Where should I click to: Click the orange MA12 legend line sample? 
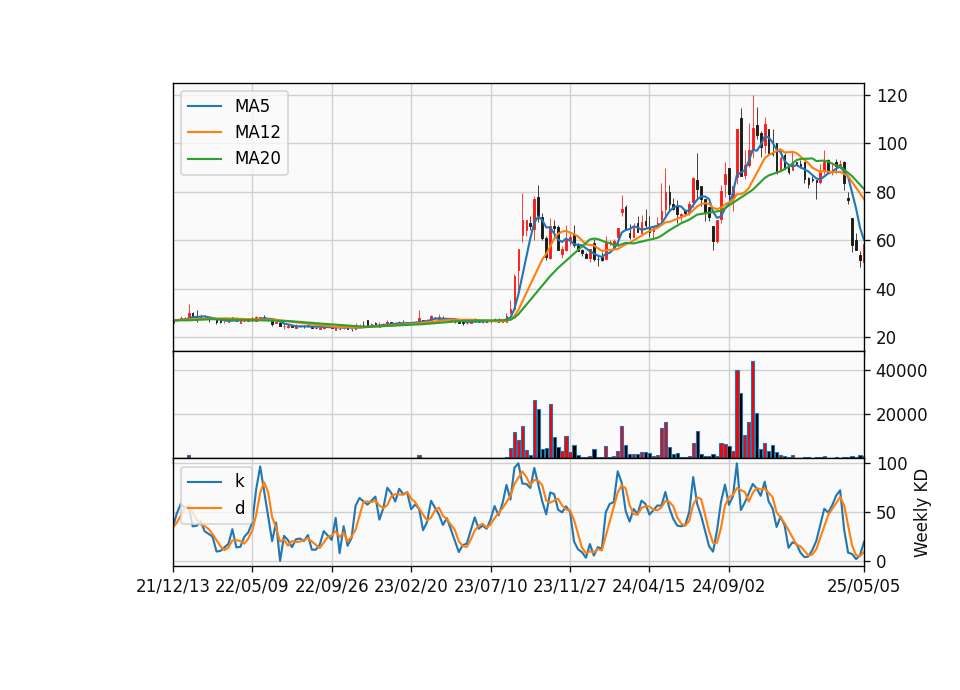204,132
